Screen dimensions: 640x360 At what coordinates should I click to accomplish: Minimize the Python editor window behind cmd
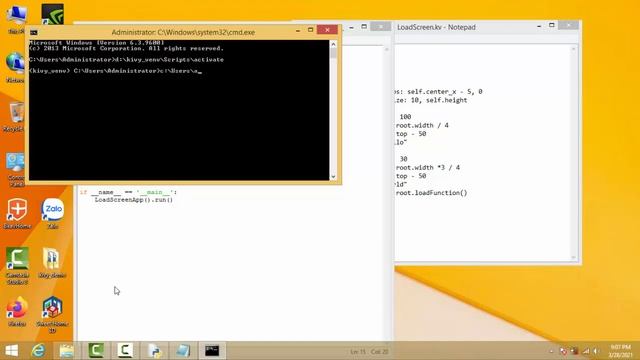click(x=351, y=27)
